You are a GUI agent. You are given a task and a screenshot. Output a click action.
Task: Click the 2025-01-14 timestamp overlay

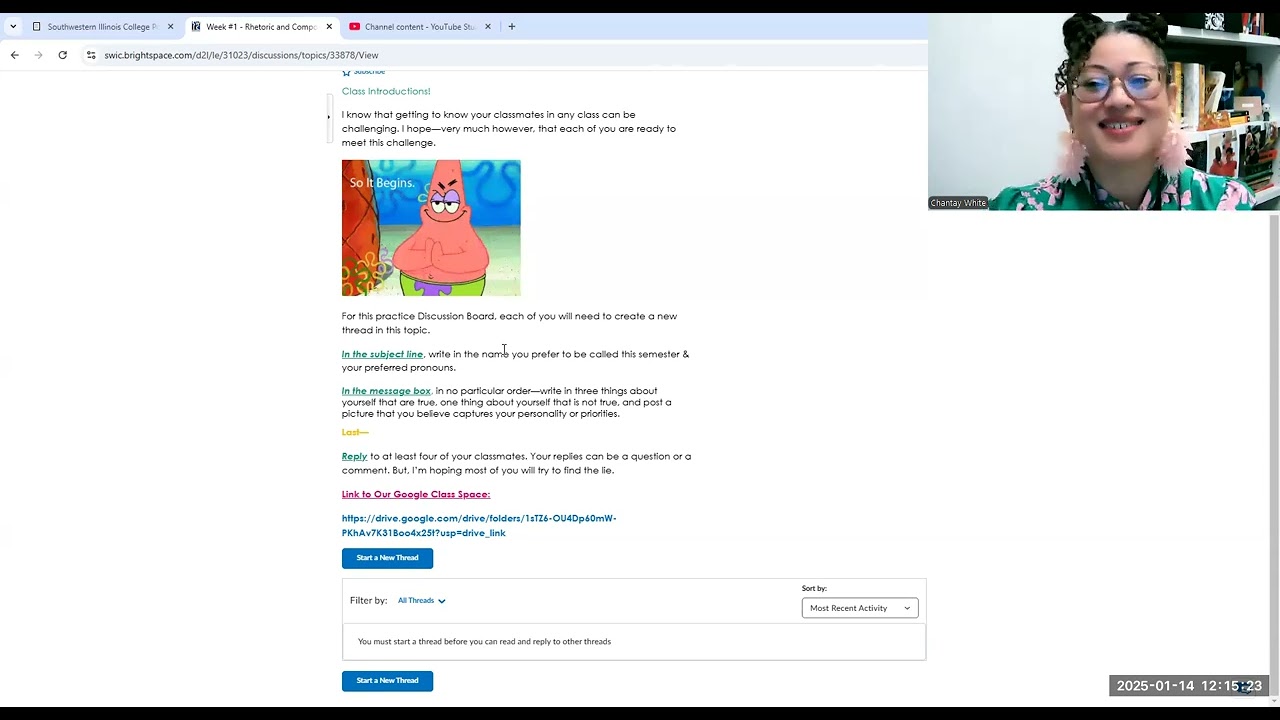(1190, 686)
